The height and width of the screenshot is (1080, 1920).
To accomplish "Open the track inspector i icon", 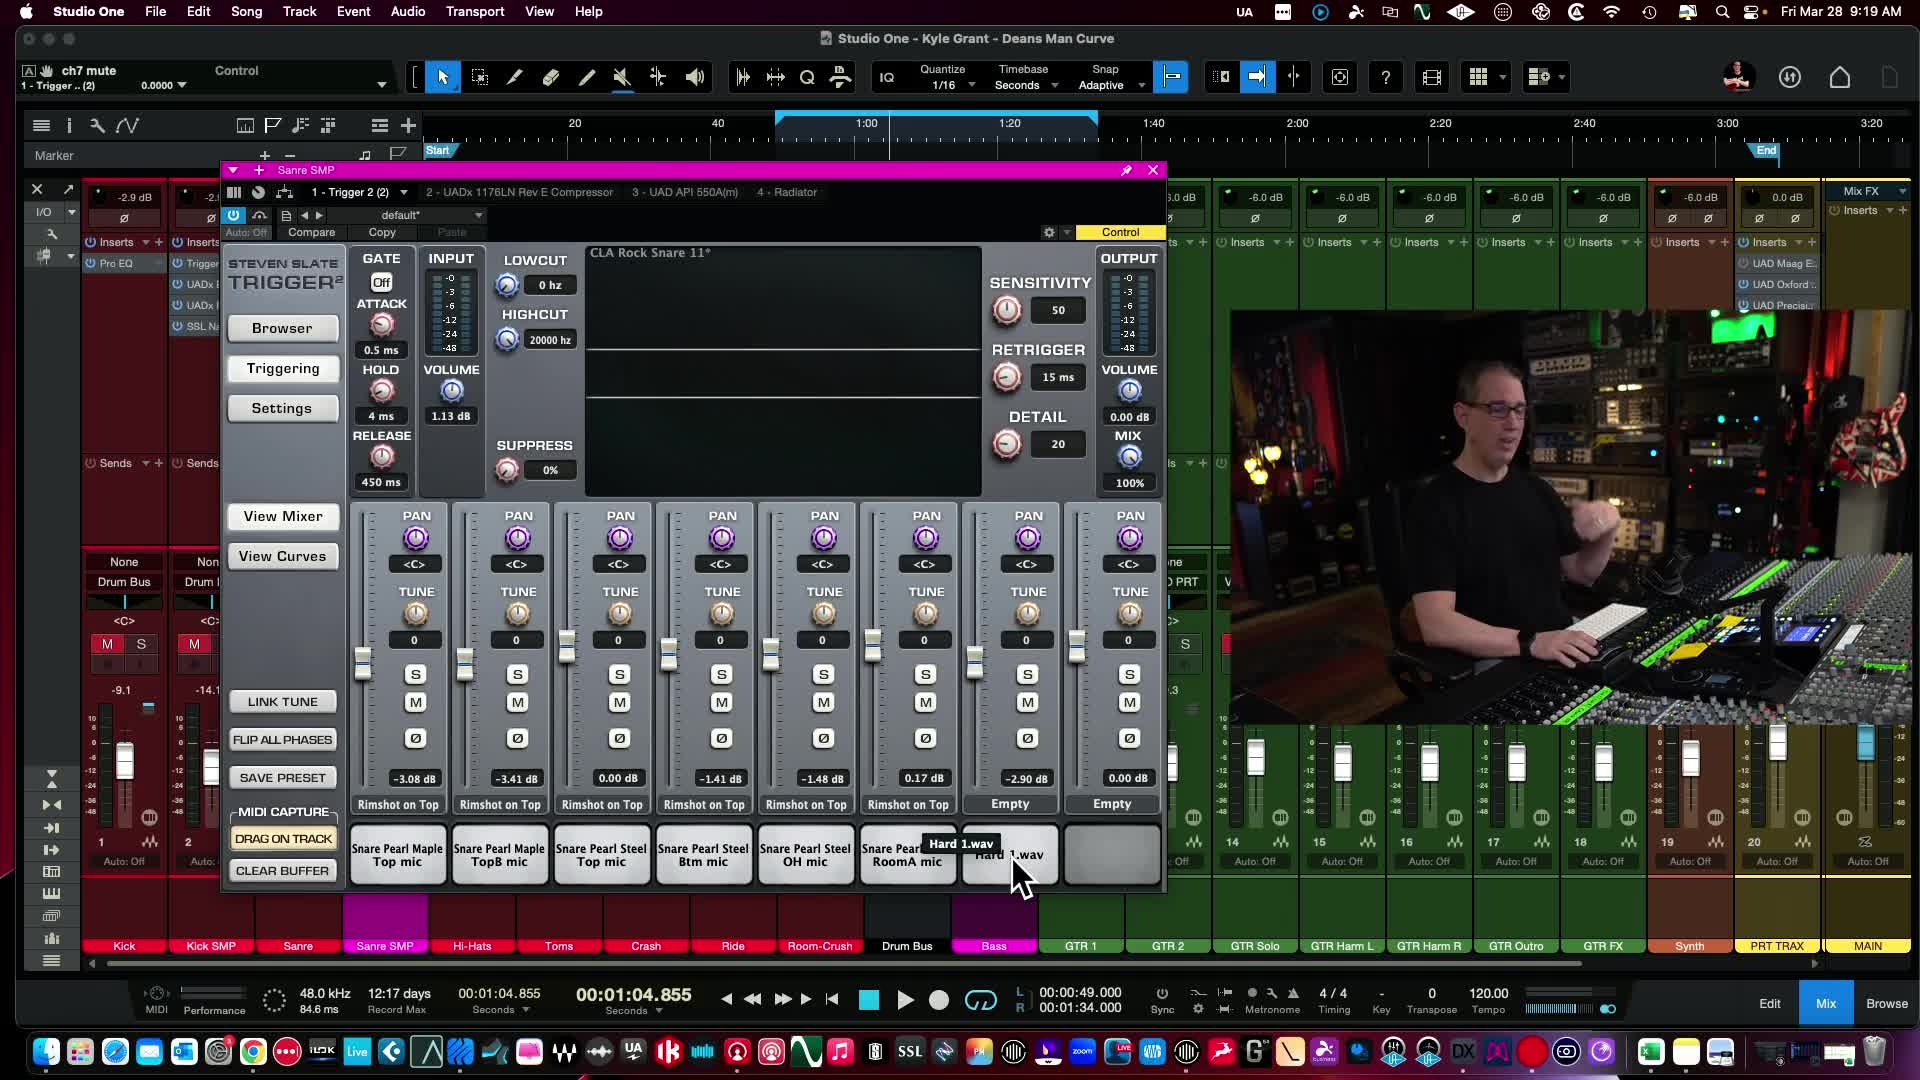I will (x=69, y=125).
